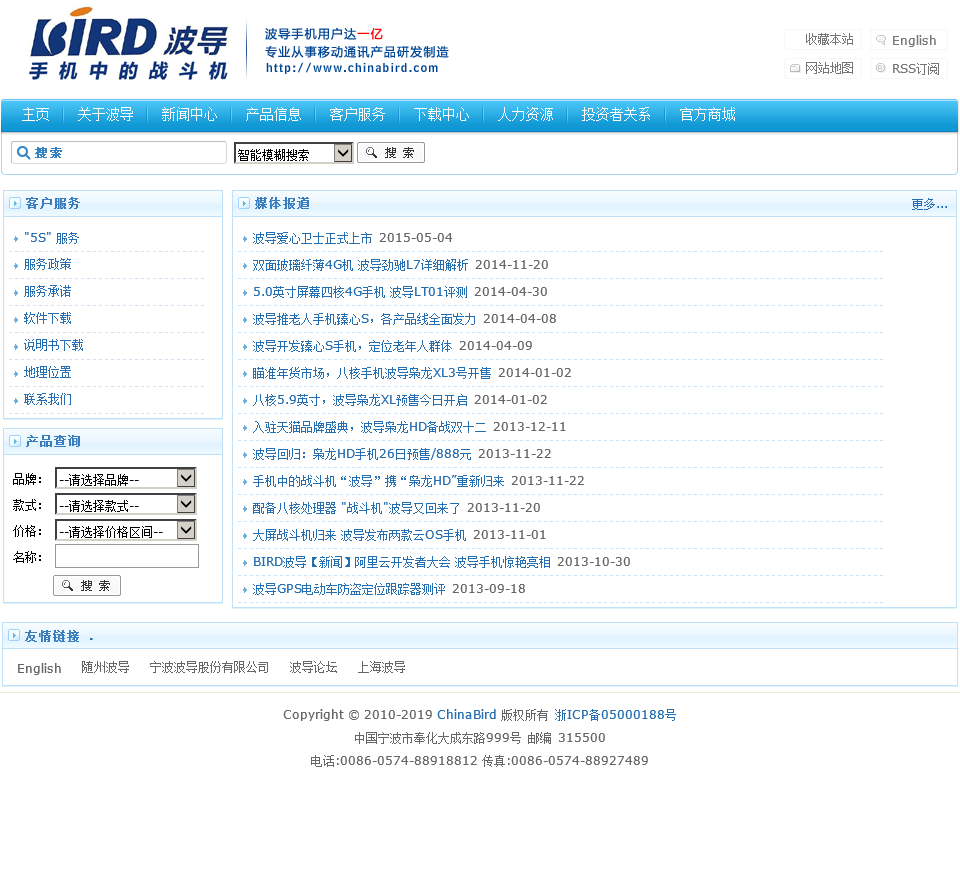960x873 pixels.
Task: Open 波导论坛 link
Action: 313,667
